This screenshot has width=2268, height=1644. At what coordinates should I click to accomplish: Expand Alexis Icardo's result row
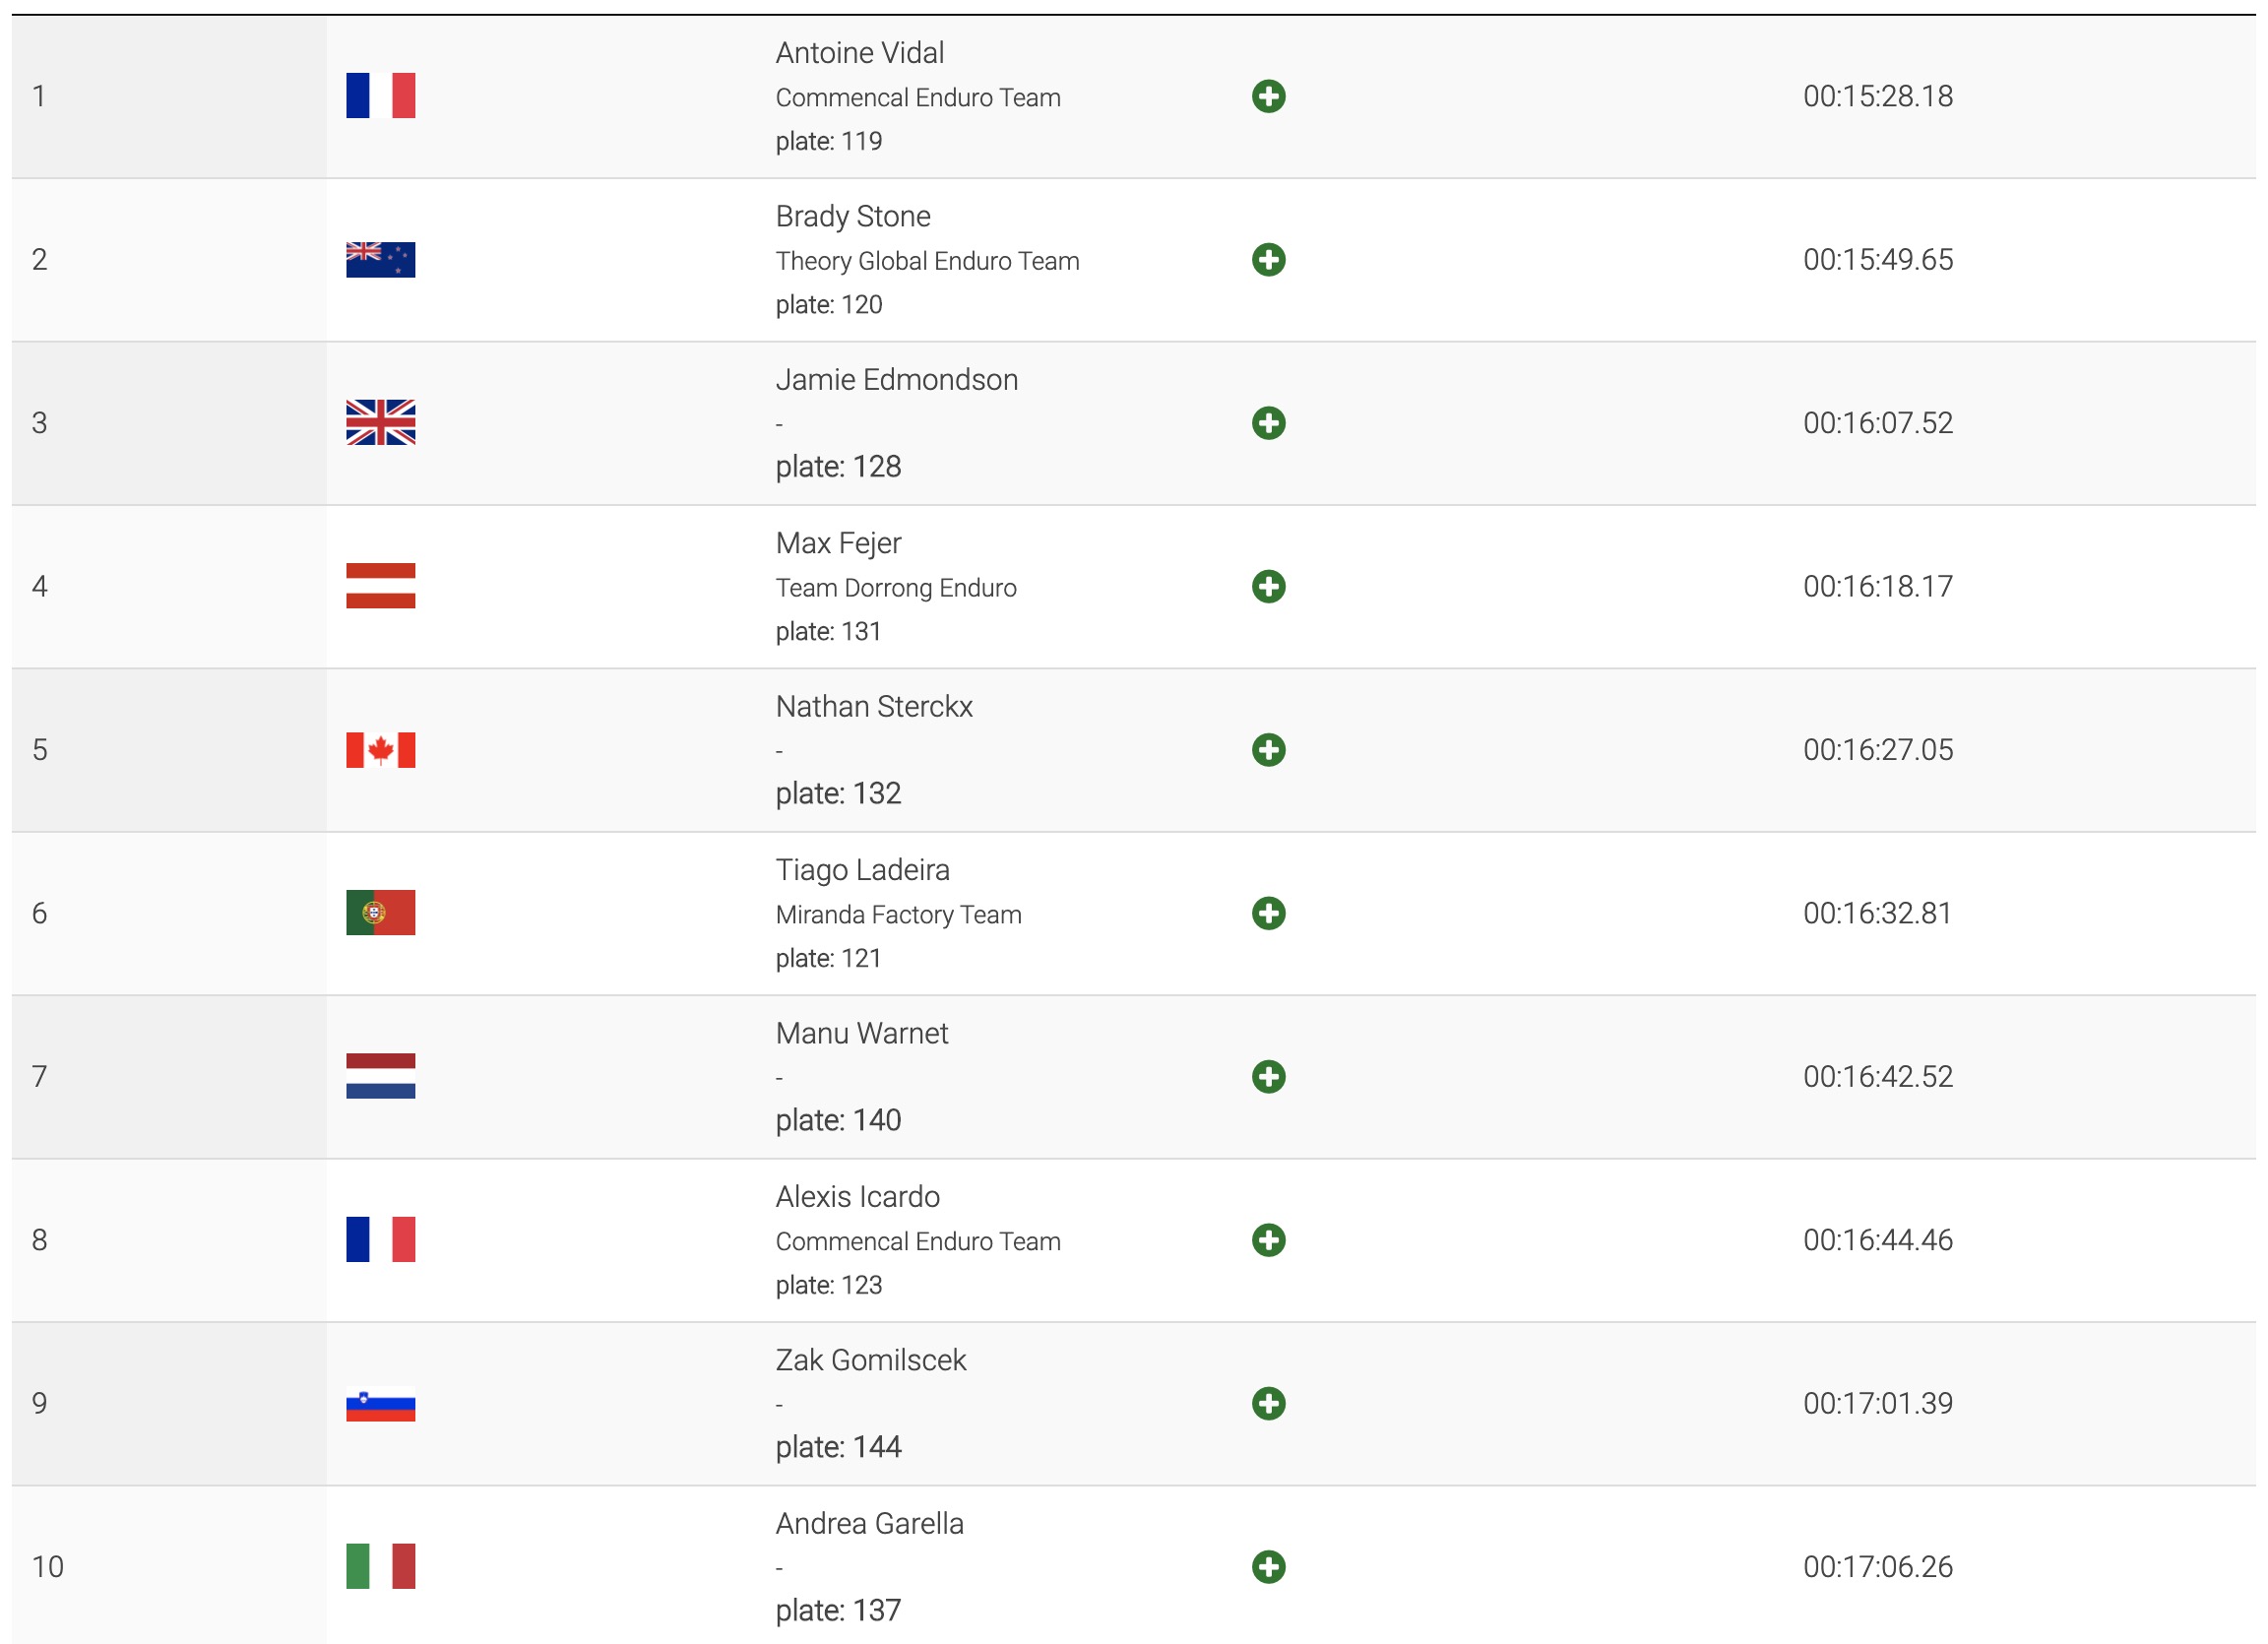point(1268,1240)
